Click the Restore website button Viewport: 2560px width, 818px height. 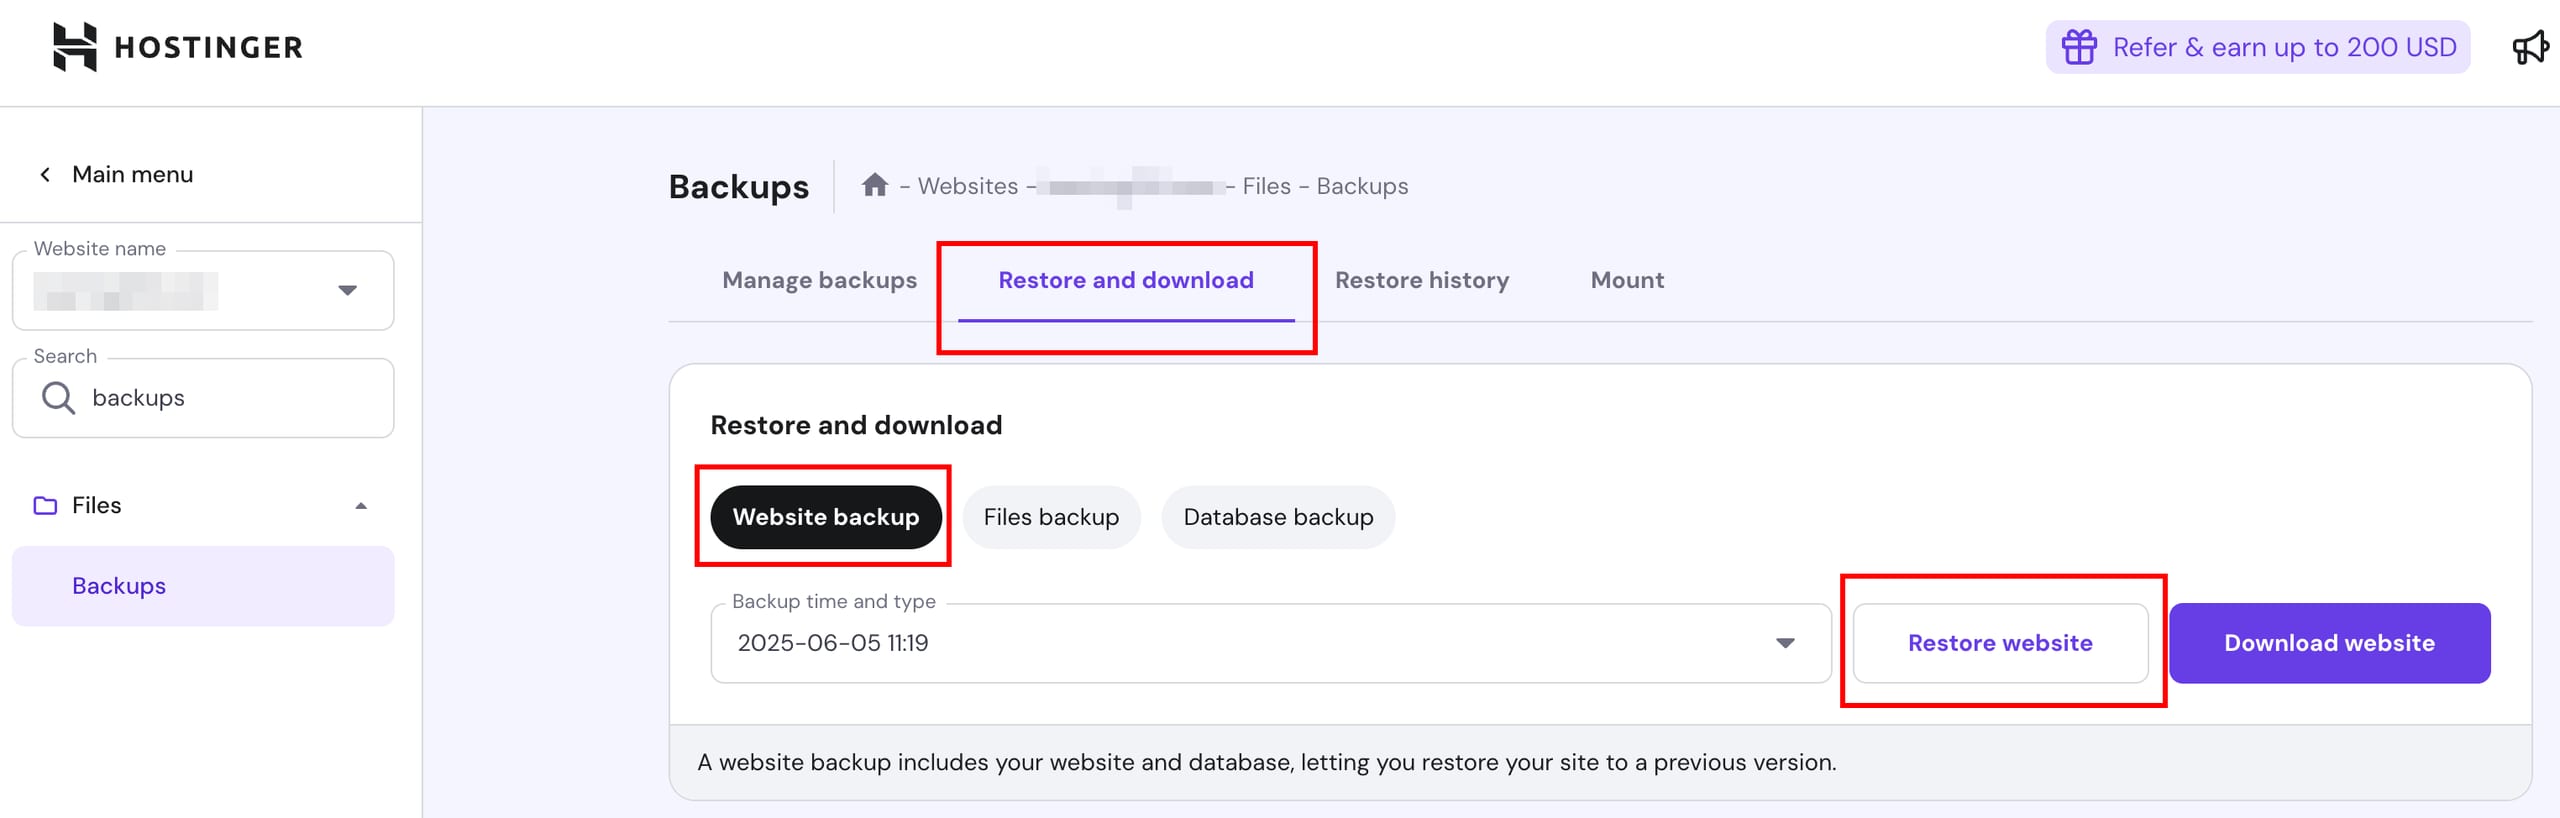[x=1999, y=643]
